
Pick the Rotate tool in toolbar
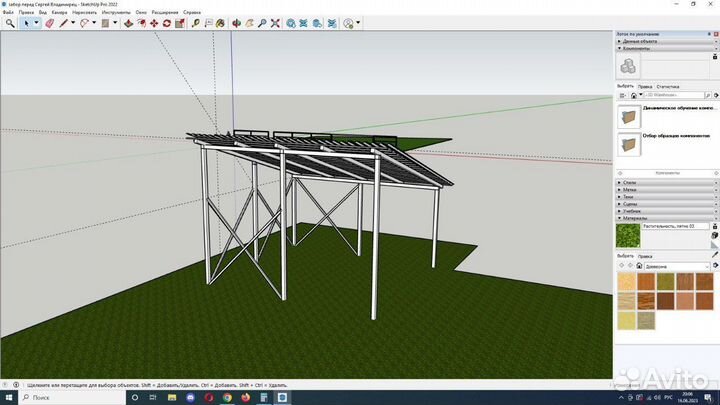167,23
